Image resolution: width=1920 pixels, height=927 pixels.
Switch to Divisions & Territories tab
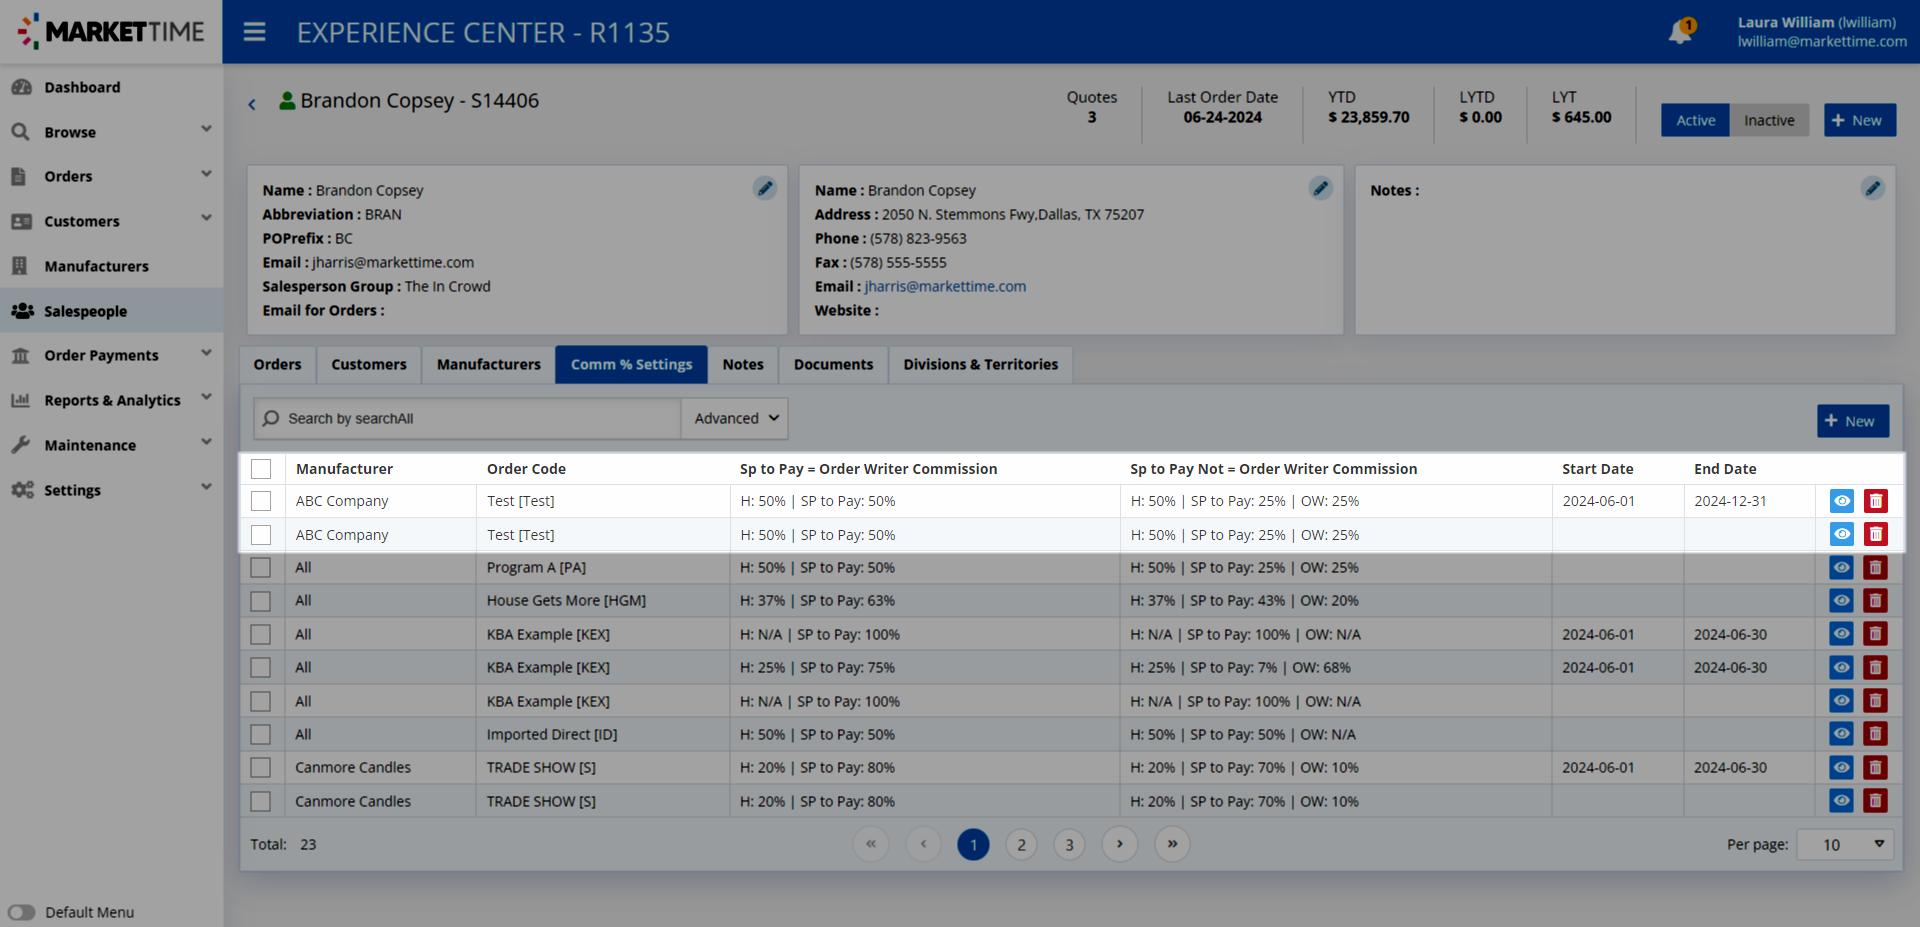[980, 365]
